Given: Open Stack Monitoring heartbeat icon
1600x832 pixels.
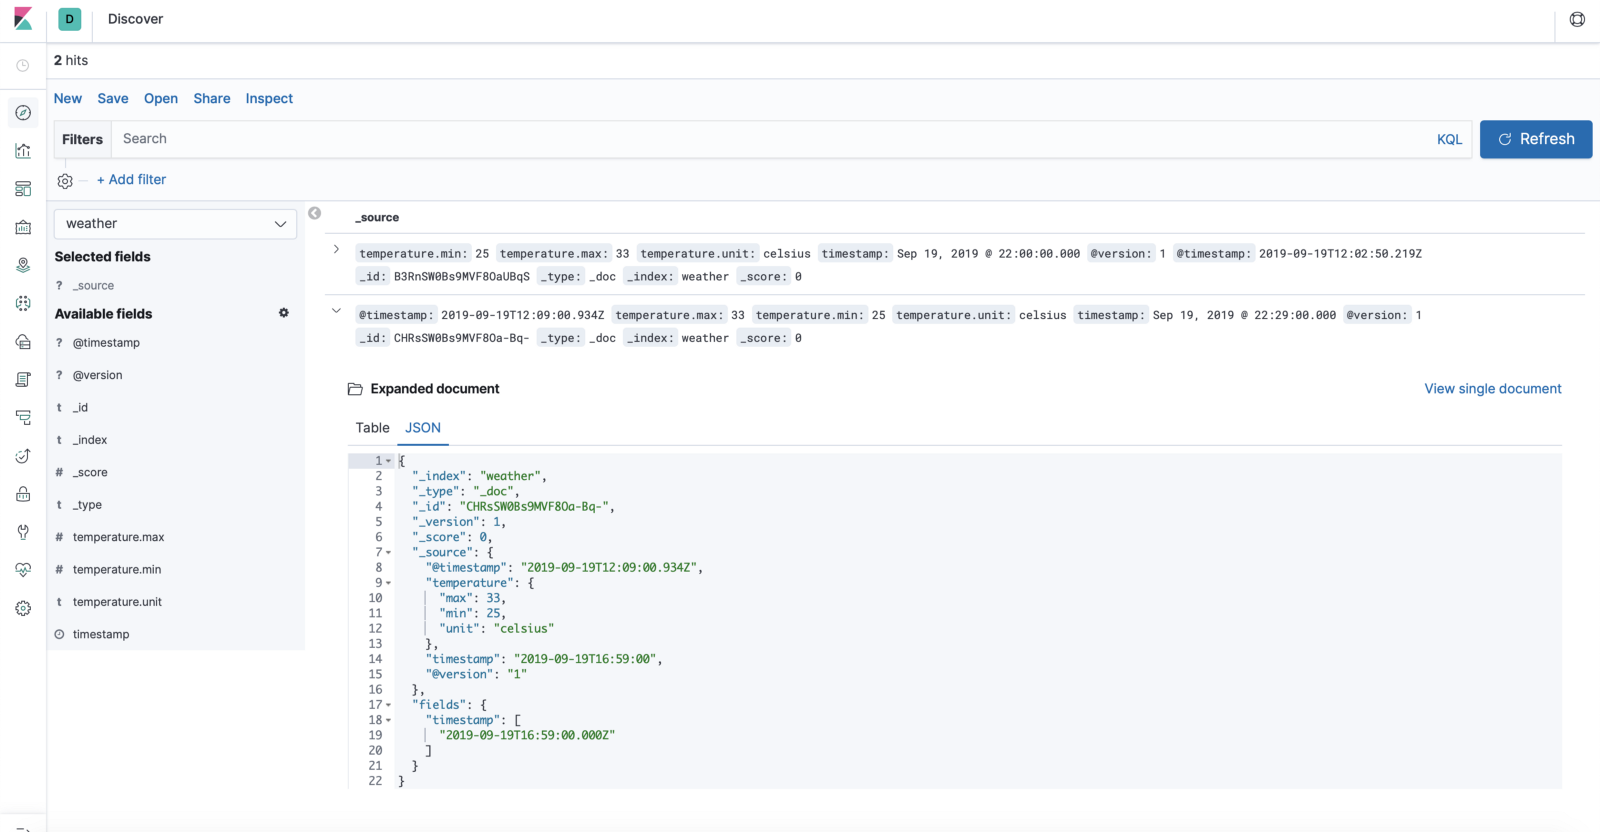Looking at the screenshot, I should [x=23, y=570].
